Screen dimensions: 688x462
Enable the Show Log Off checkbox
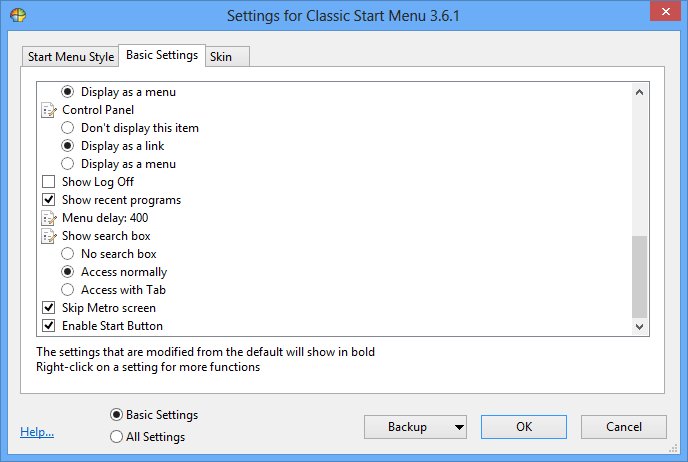coord(48,182)
